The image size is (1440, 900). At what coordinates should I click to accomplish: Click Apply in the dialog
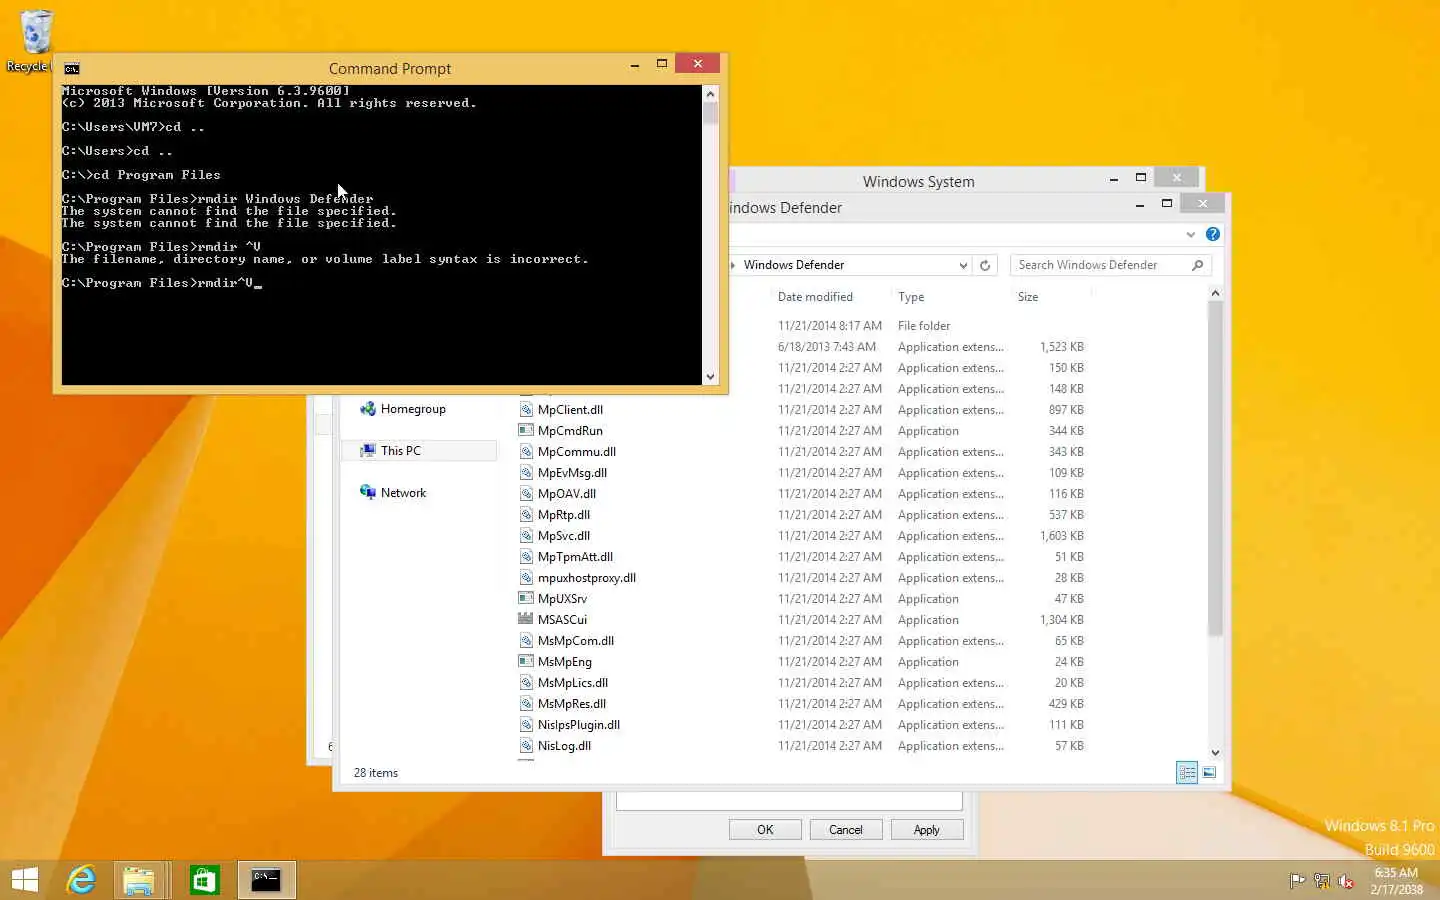926,830
